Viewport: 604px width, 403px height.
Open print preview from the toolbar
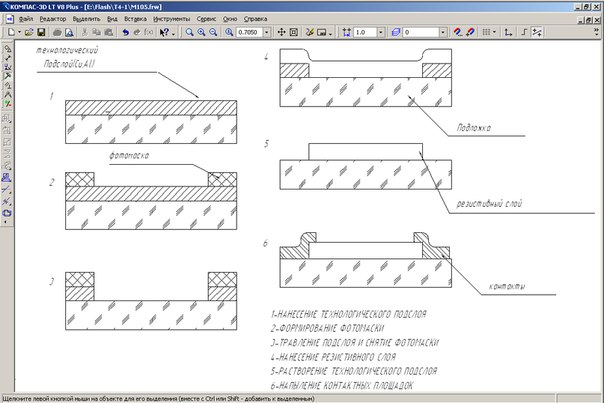(x=69, y=32)
